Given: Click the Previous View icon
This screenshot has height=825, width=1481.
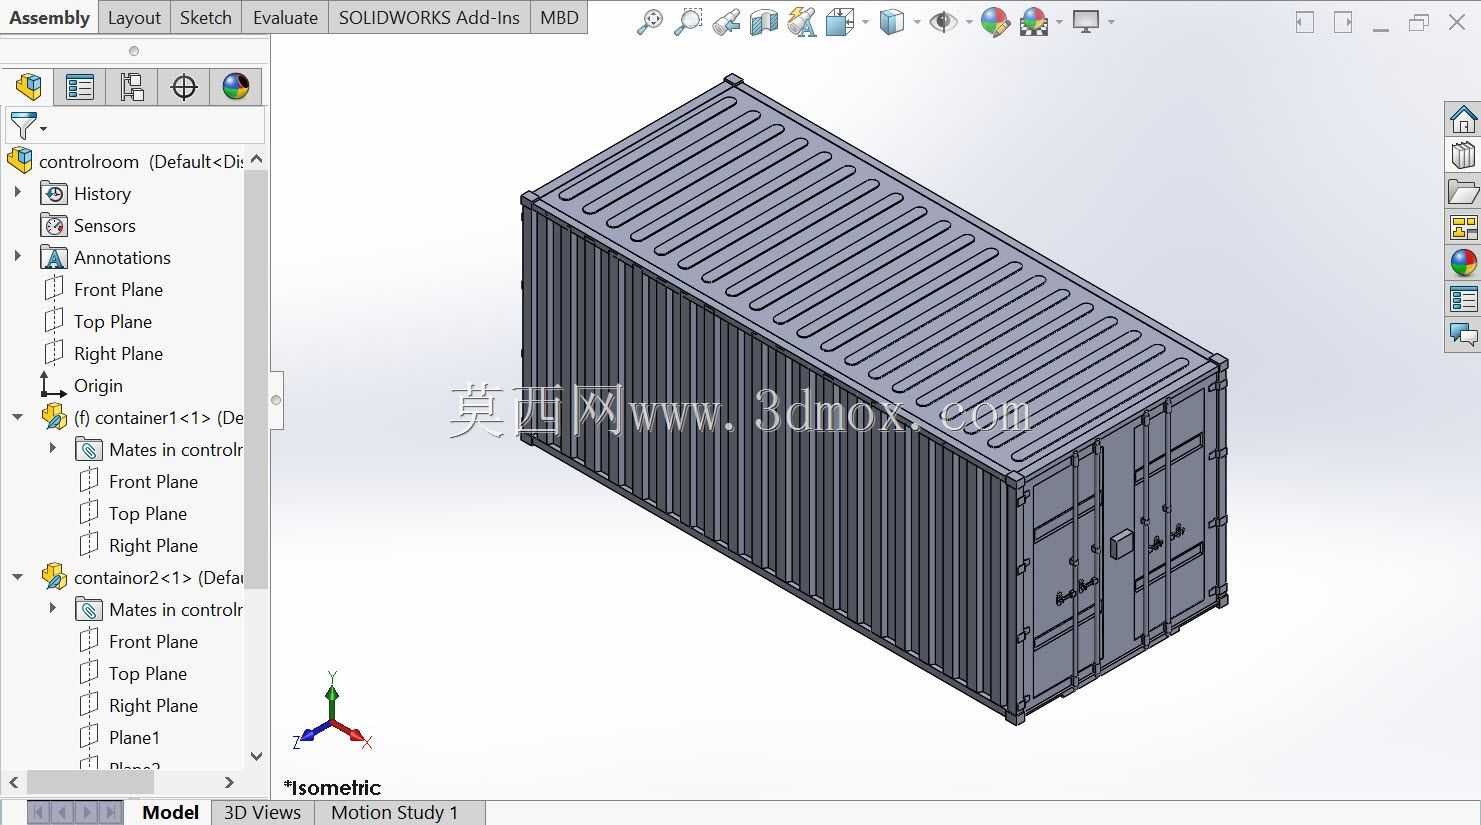Looking at the screenshot, I should pyautogui.click(x=726, y=22).
